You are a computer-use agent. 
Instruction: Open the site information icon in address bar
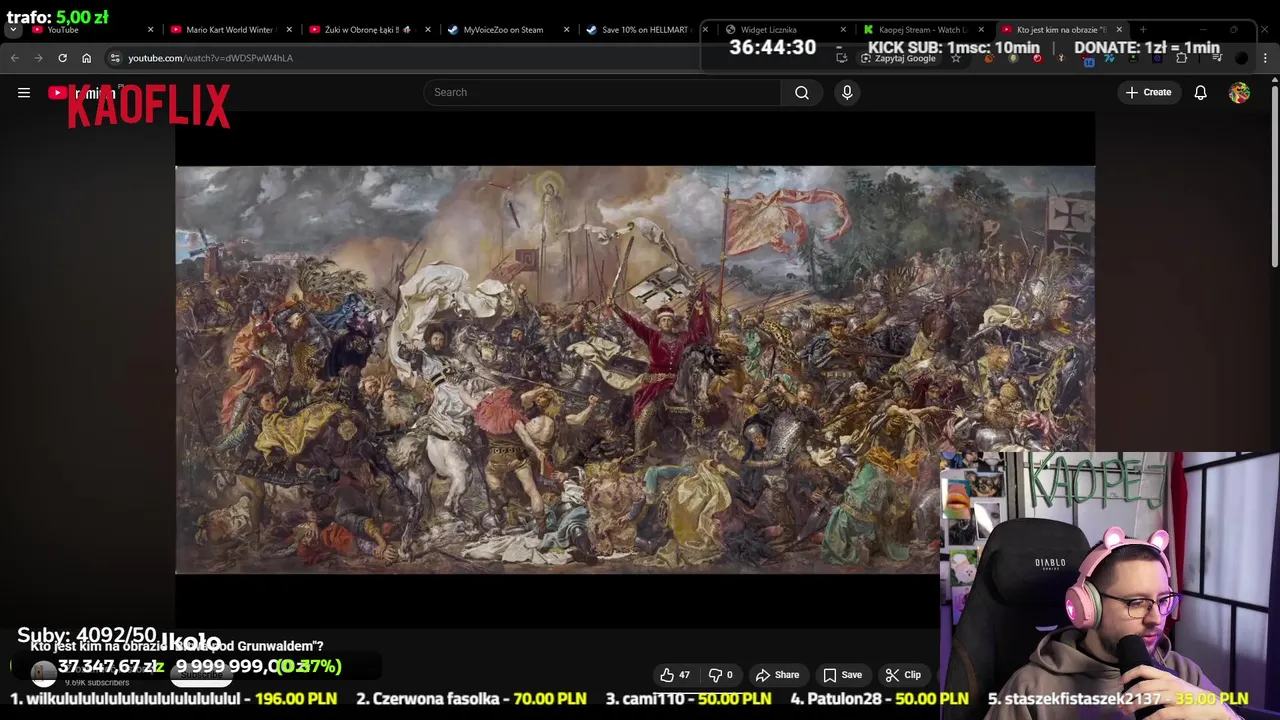pyautogui.click(x=115, y=58)
